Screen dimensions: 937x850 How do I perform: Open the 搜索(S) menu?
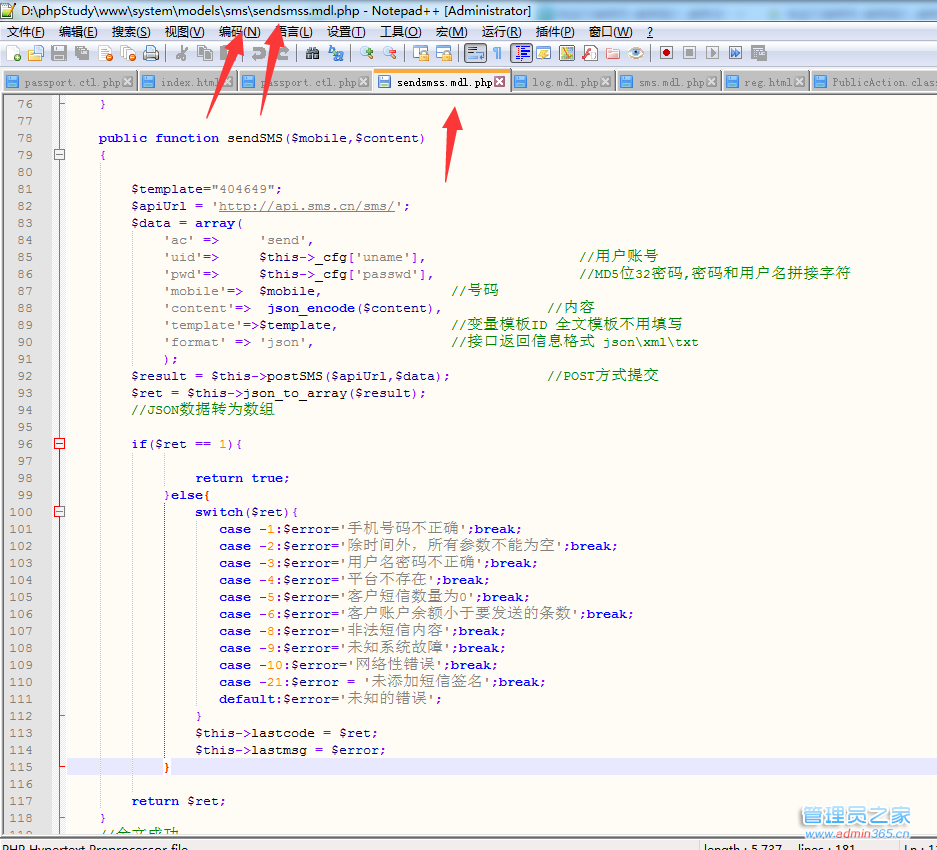[131, 32]
